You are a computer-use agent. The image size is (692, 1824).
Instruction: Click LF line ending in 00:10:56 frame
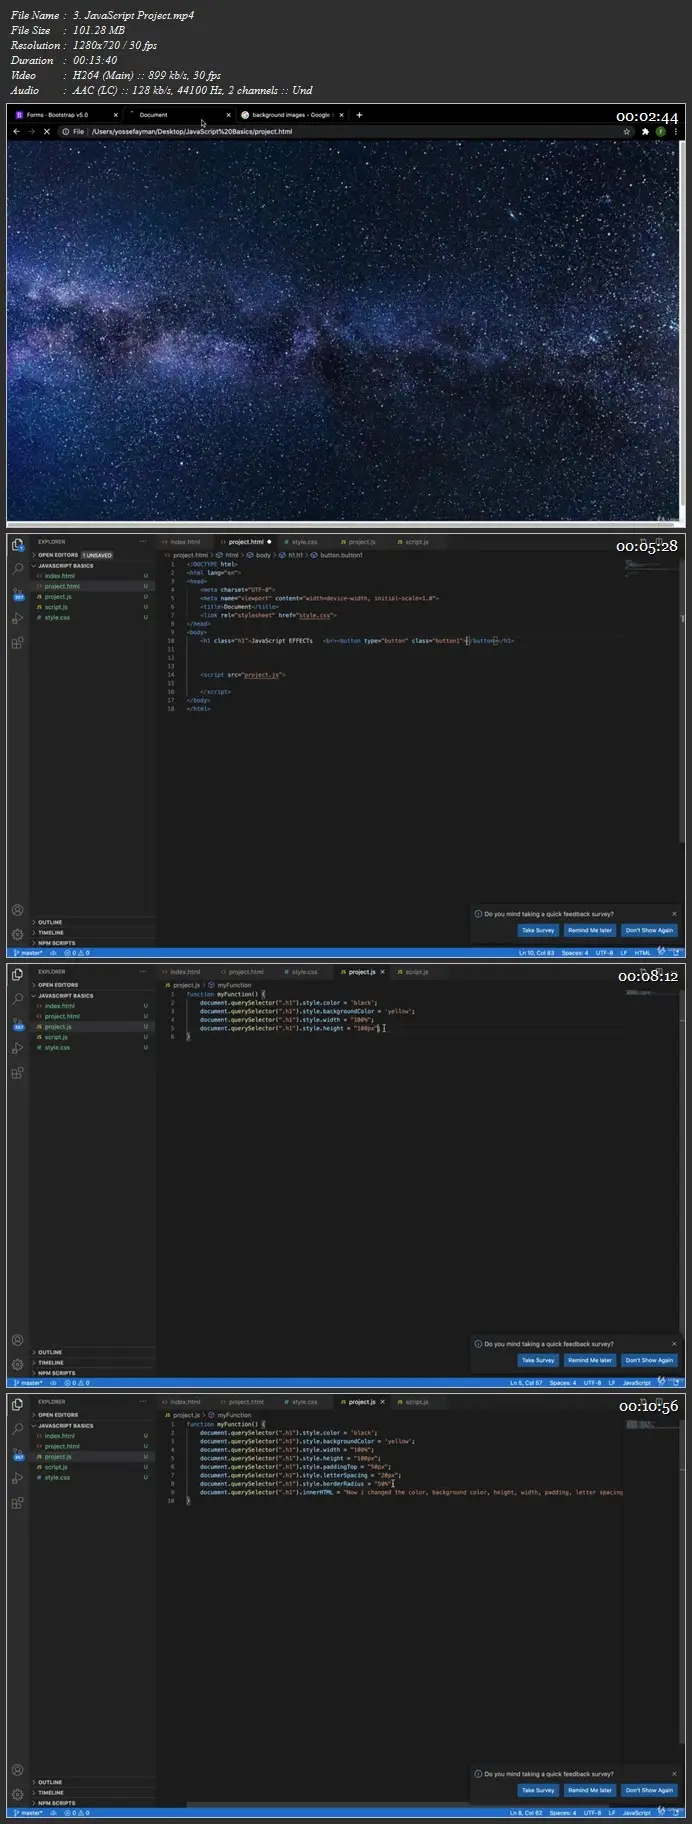[x=611, y=1813]
